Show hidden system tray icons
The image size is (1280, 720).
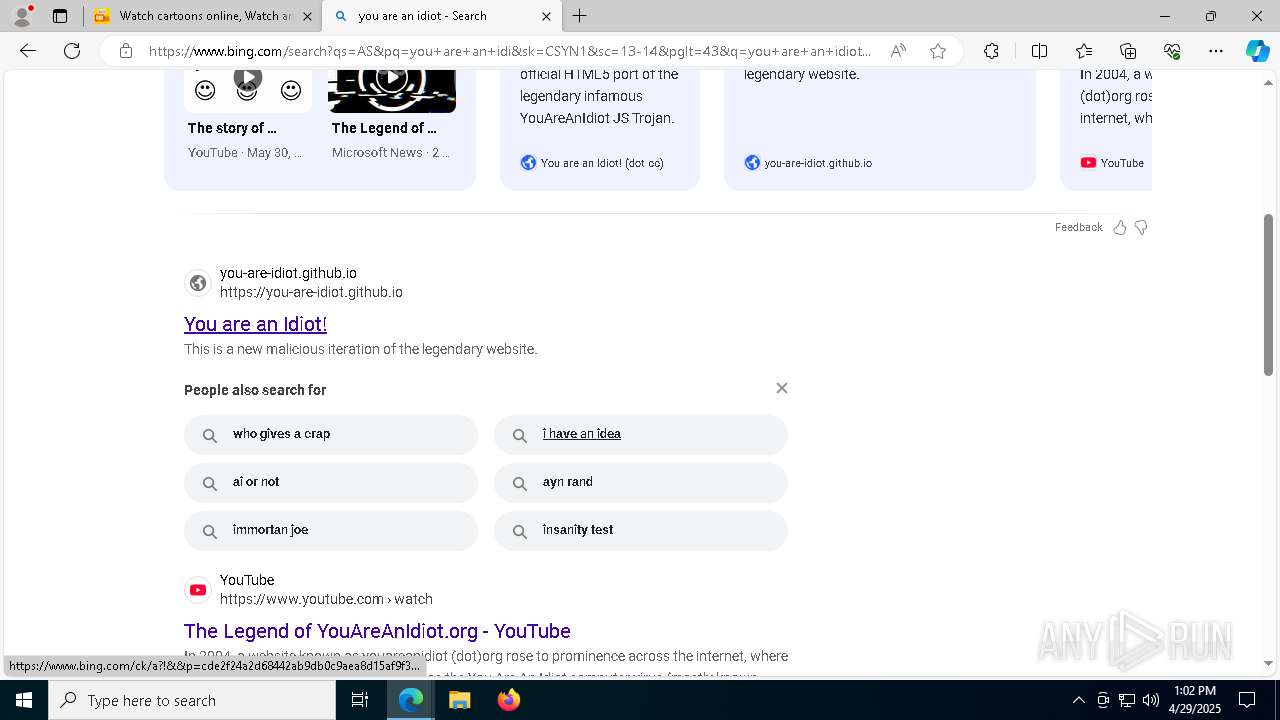coord(1078,700)
